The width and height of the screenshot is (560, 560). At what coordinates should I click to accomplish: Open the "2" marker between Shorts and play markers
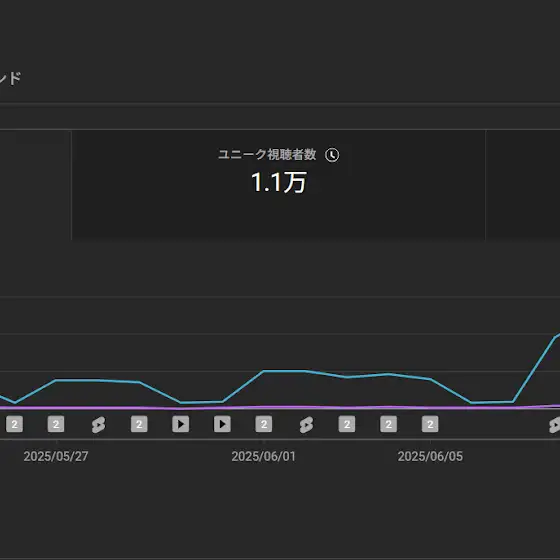139,424
